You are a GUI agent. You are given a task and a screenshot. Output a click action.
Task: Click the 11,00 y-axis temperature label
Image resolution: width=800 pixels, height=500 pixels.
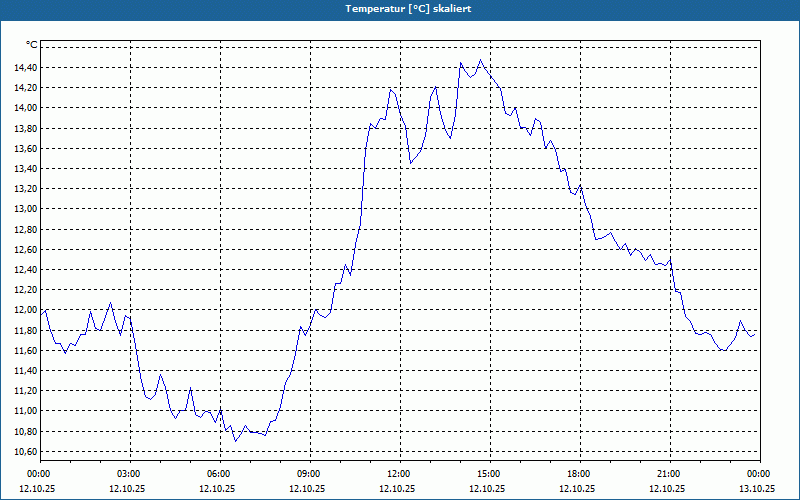25,411
